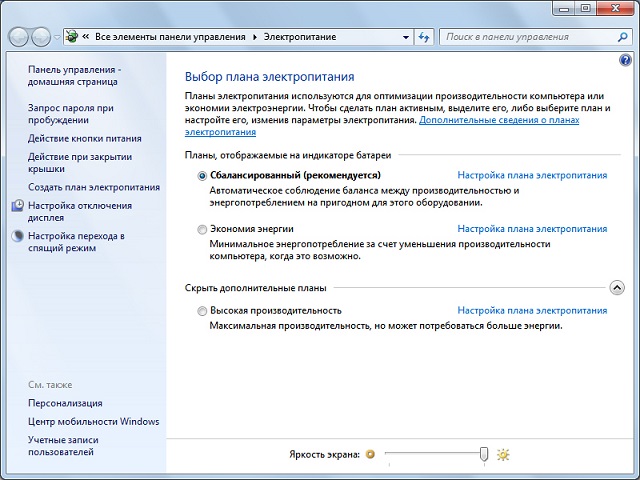Click the screen brightness slider handle

[484, 454]
